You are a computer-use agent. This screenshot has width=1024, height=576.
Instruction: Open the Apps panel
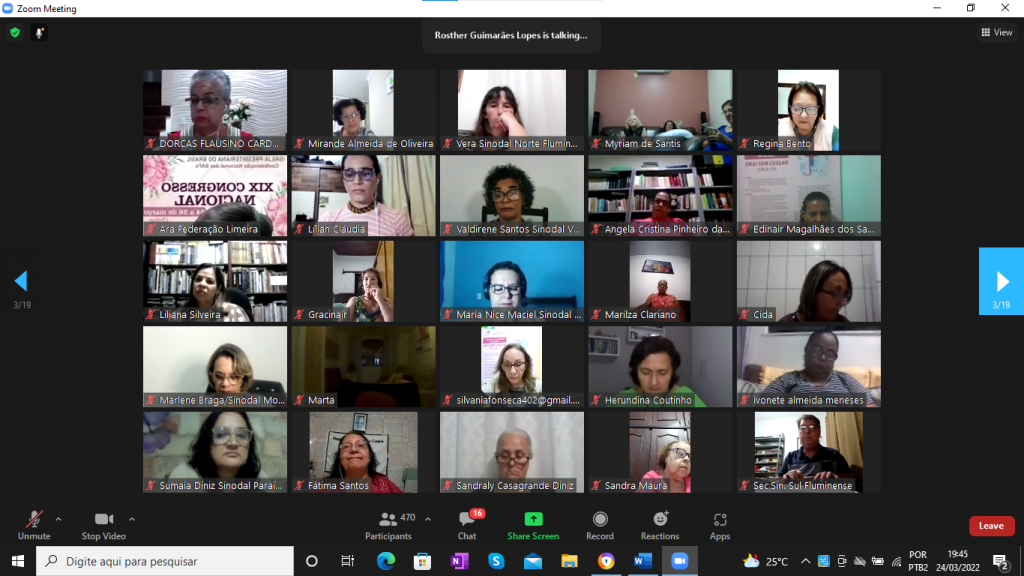tap(720, 525)
